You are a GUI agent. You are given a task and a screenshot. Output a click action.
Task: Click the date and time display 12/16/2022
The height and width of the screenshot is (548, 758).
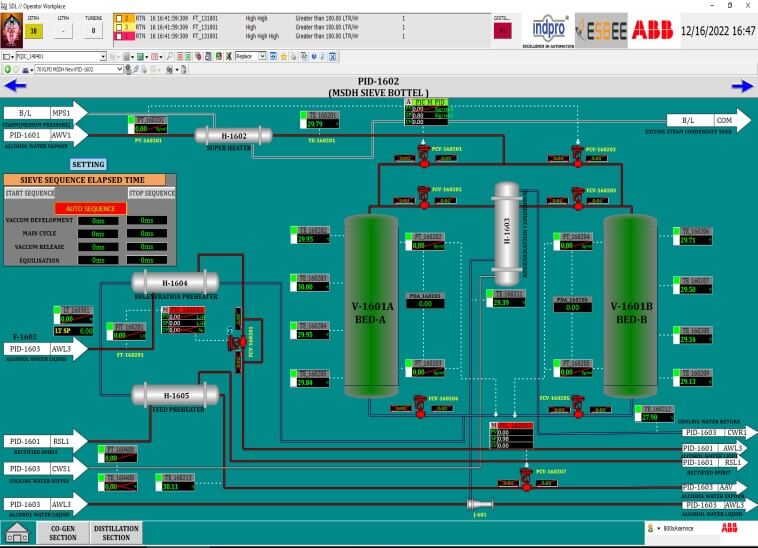pyautogui.click(x=717, y=31)
